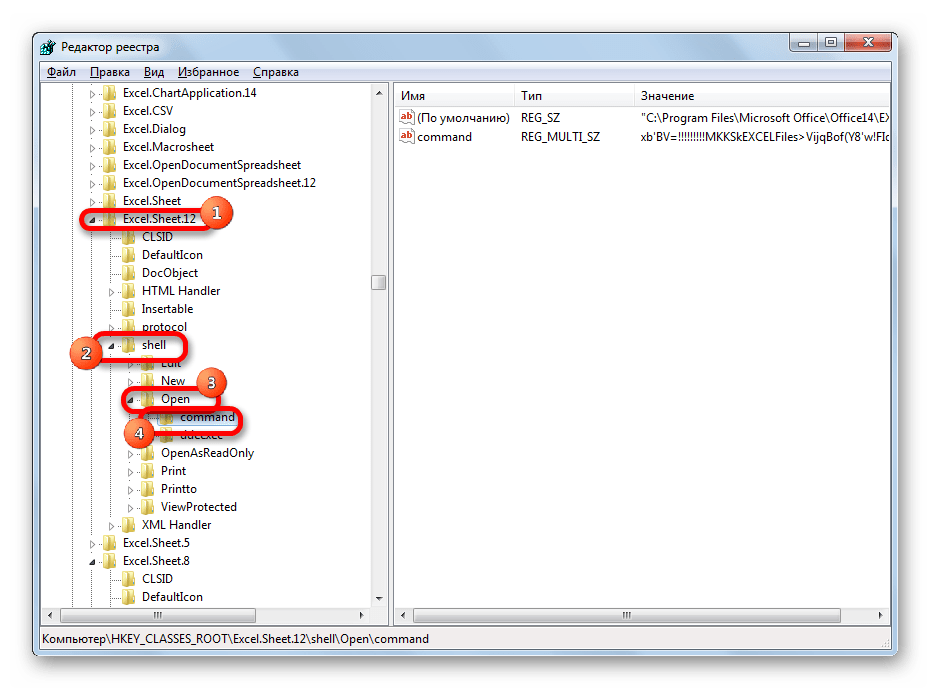Click the Print folder icon
Image resolution: width=931 pixels, height=689 pixels.
coord(147,470)
